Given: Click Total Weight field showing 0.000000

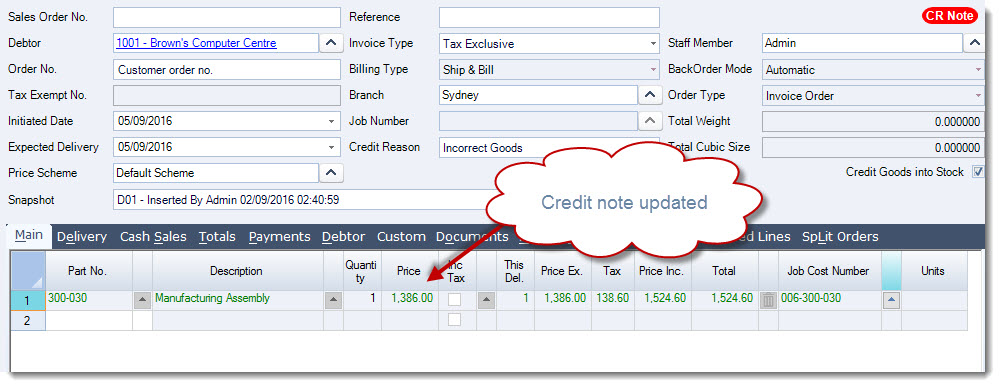Looking at the screenshot, I should pos(873,121).
